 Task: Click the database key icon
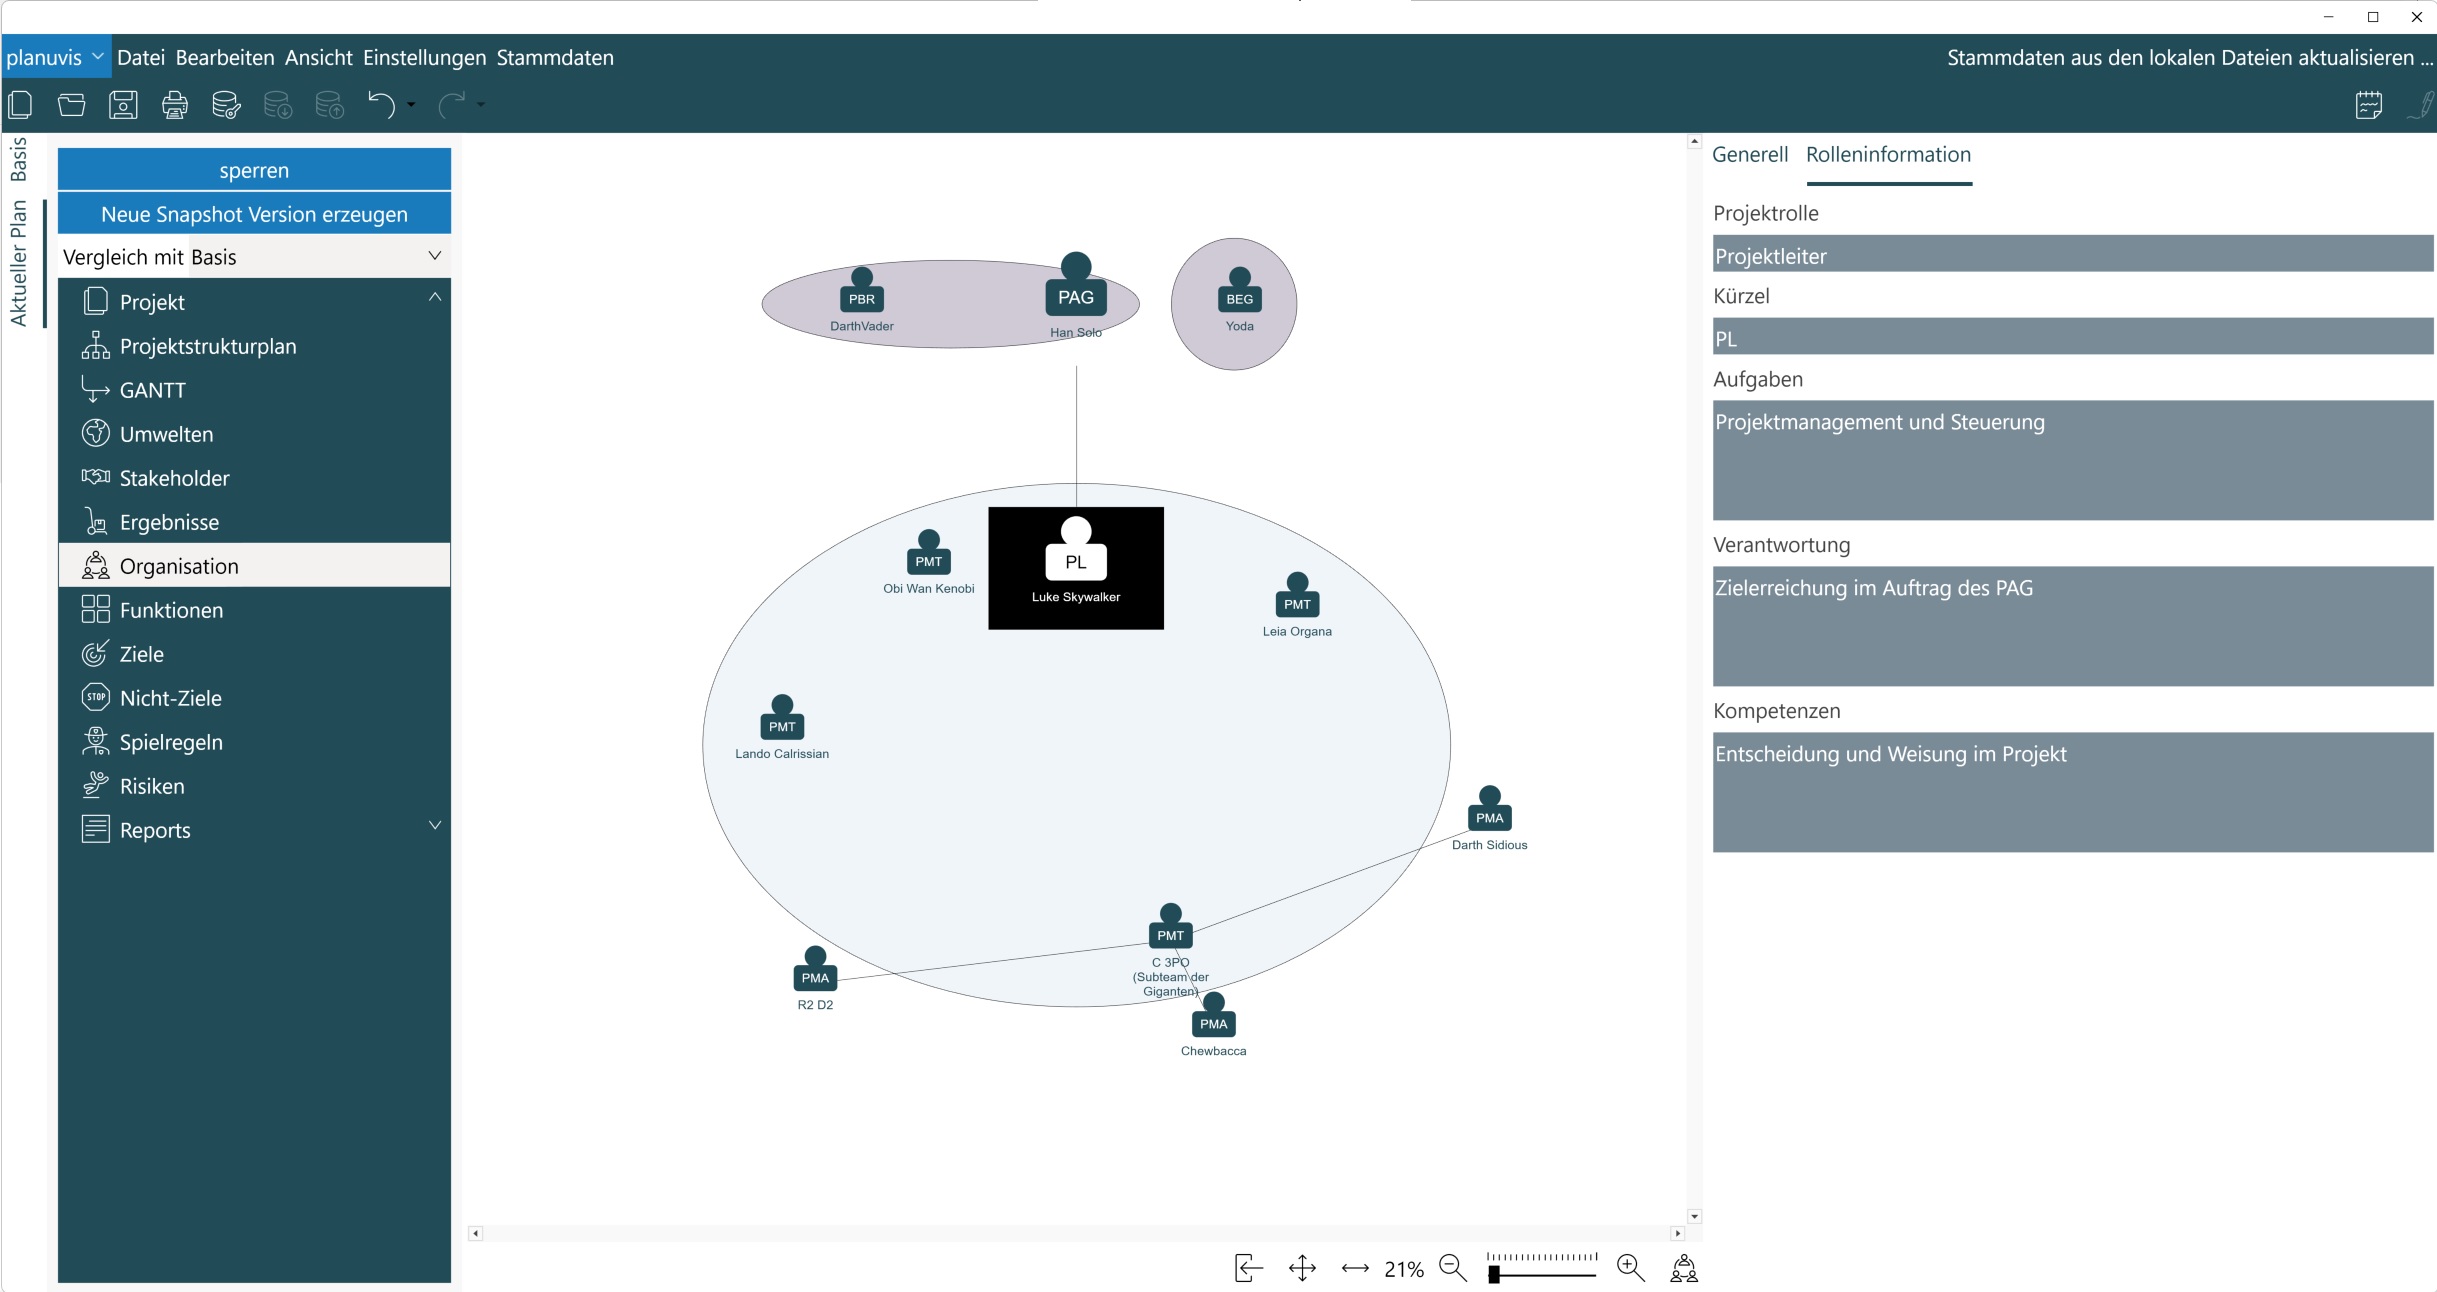(x=227, y=105)
